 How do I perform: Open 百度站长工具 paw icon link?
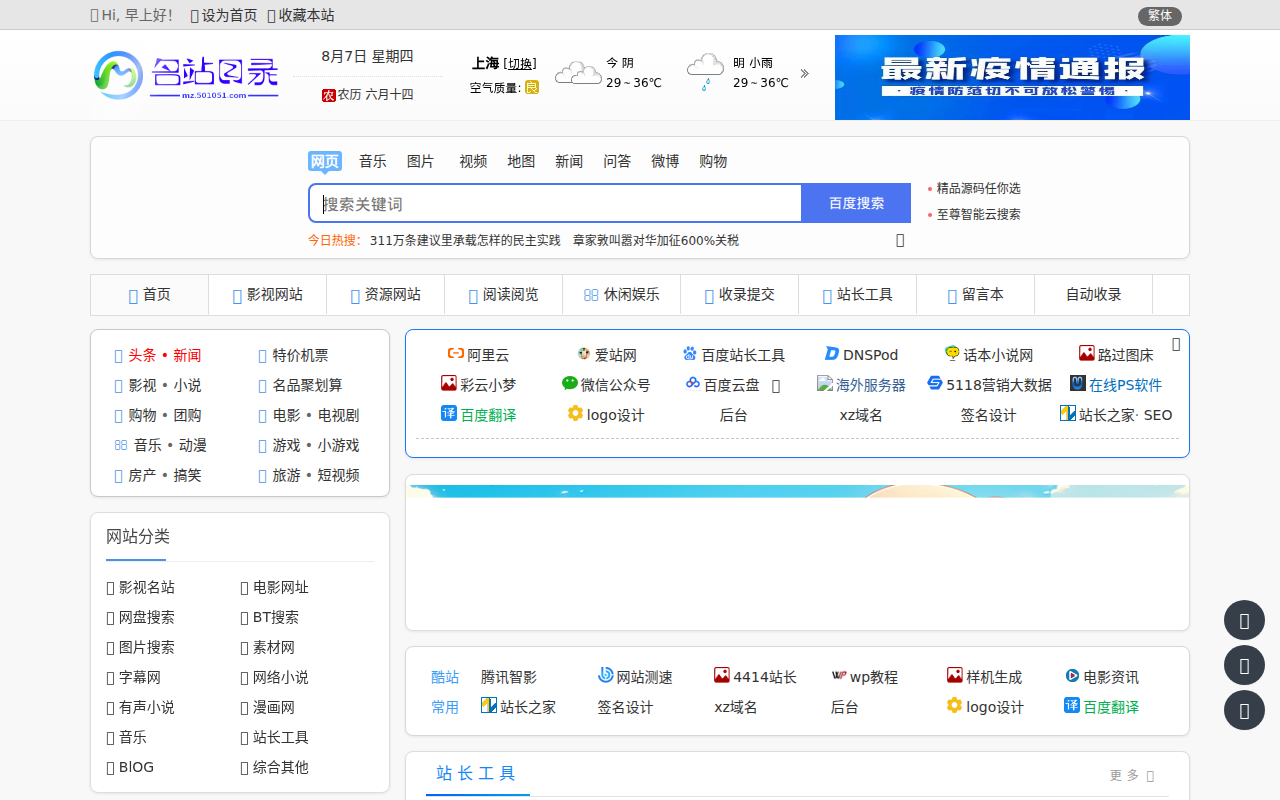pyautogui.click(x=690, y=354)
